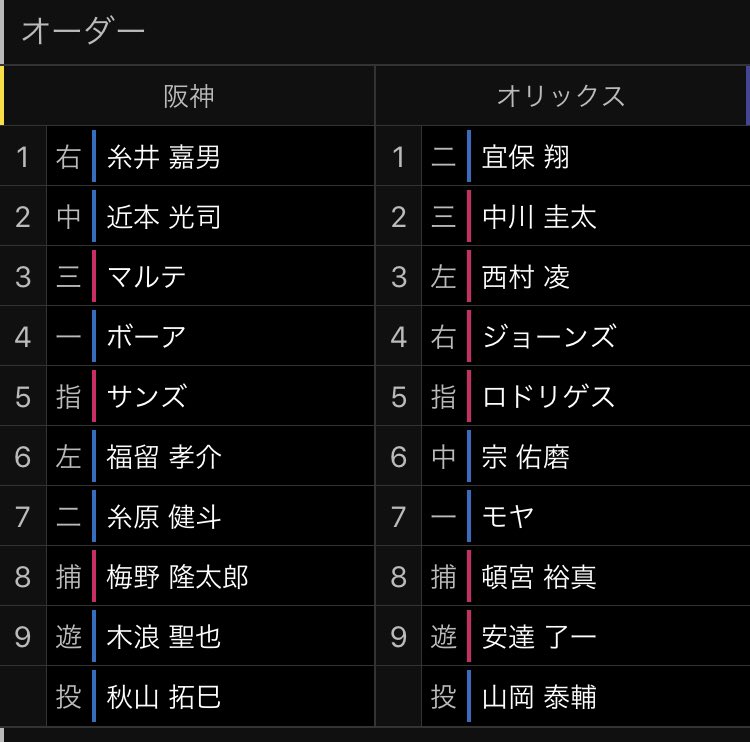The image size is (750, 742).
Task: Select マルテ batting third for Hanshin
Action: [187, 277]
